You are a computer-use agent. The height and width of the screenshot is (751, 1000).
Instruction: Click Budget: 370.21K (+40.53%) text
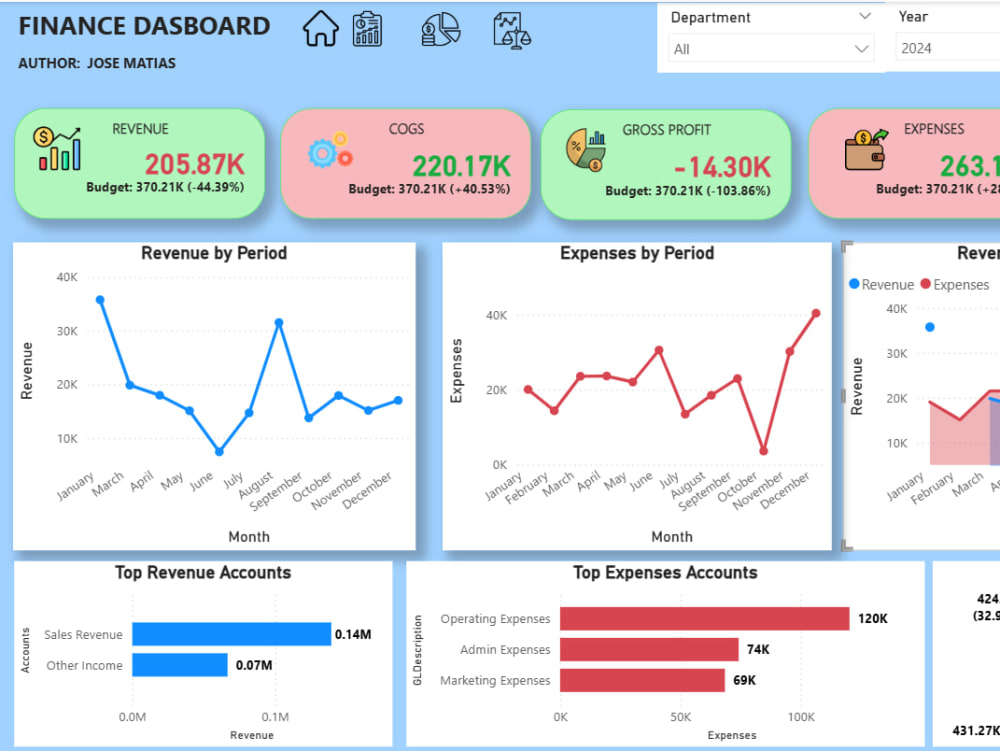coord(429,189)
